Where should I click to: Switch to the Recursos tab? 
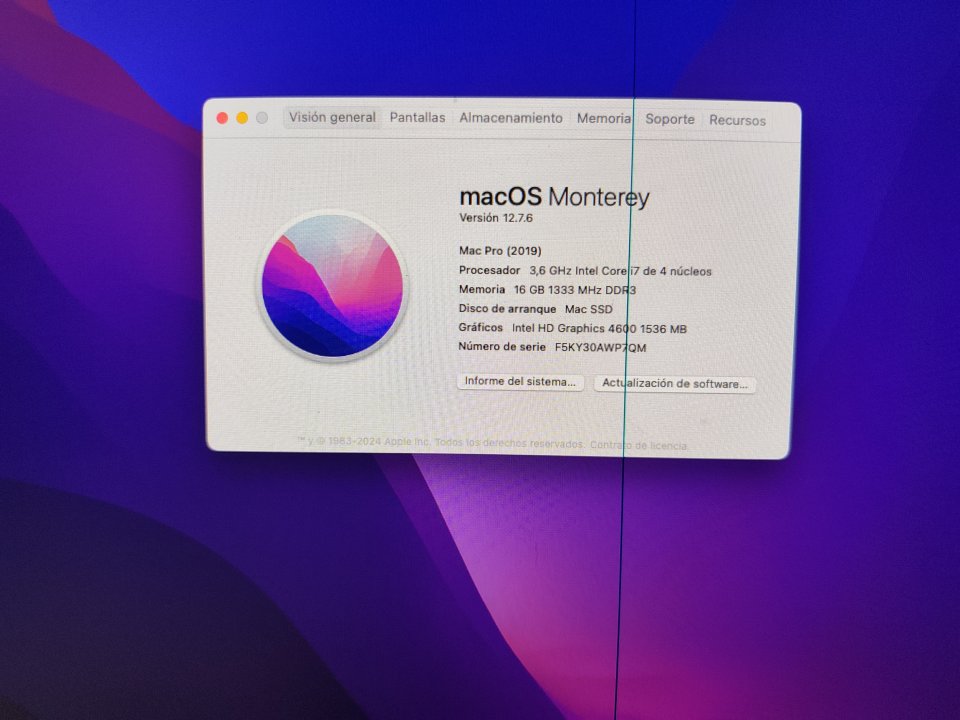[738, 121]
